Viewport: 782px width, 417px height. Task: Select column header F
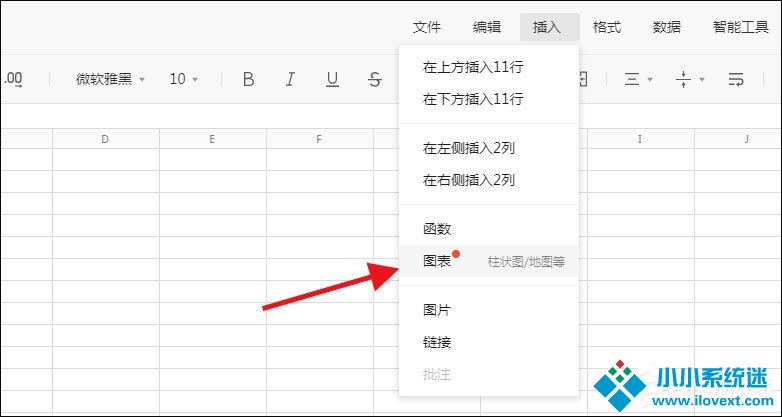tap(320, 139)
